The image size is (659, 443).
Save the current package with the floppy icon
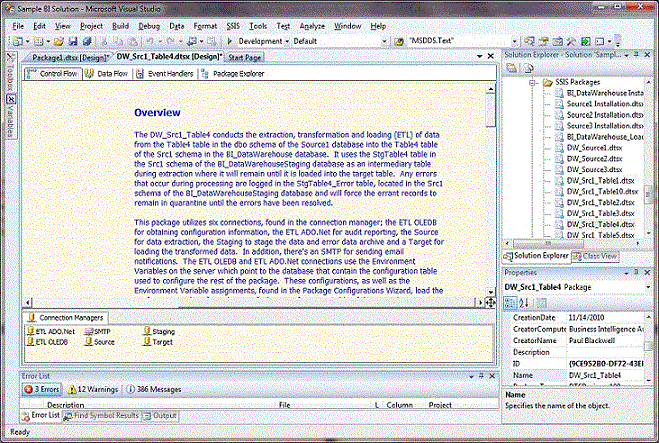[73, 41]
